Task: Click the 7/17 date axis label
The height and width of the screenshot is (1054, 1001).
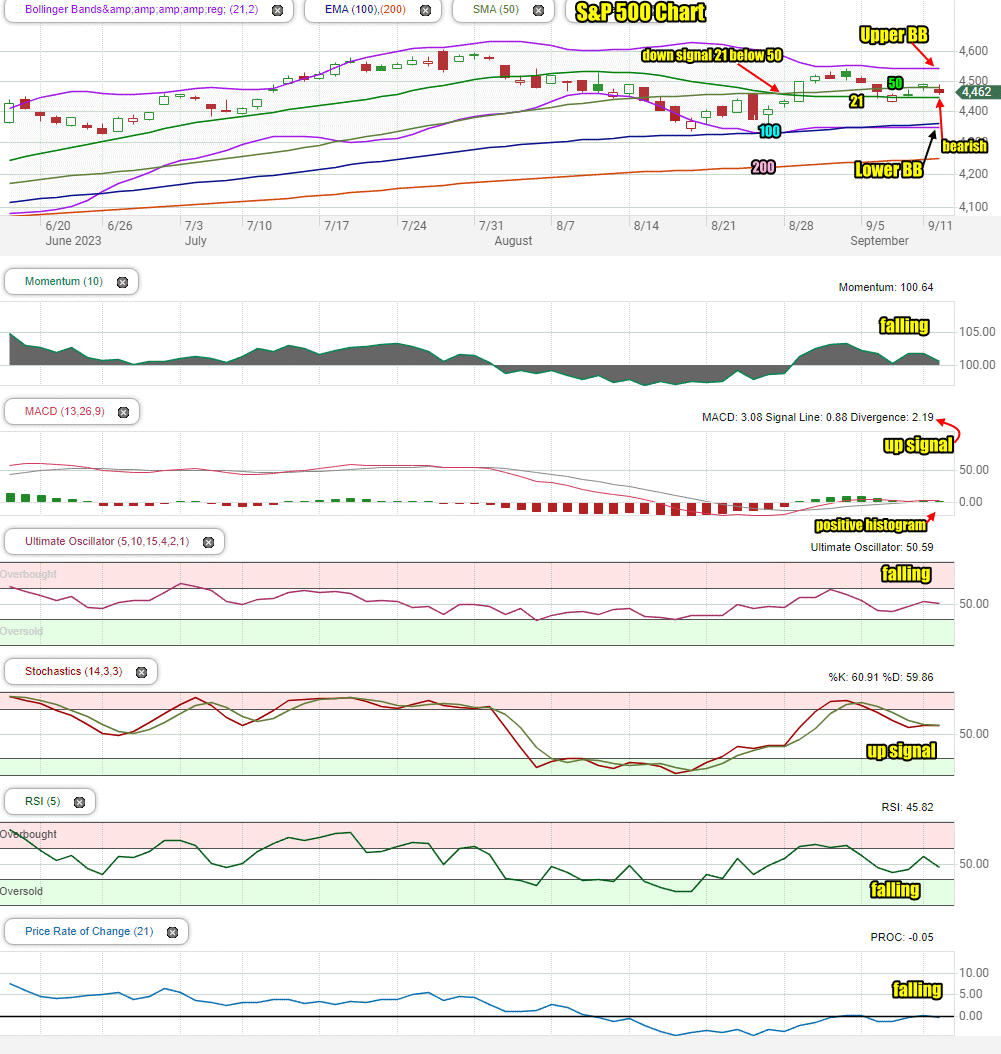Action: (x=337, y=226)
